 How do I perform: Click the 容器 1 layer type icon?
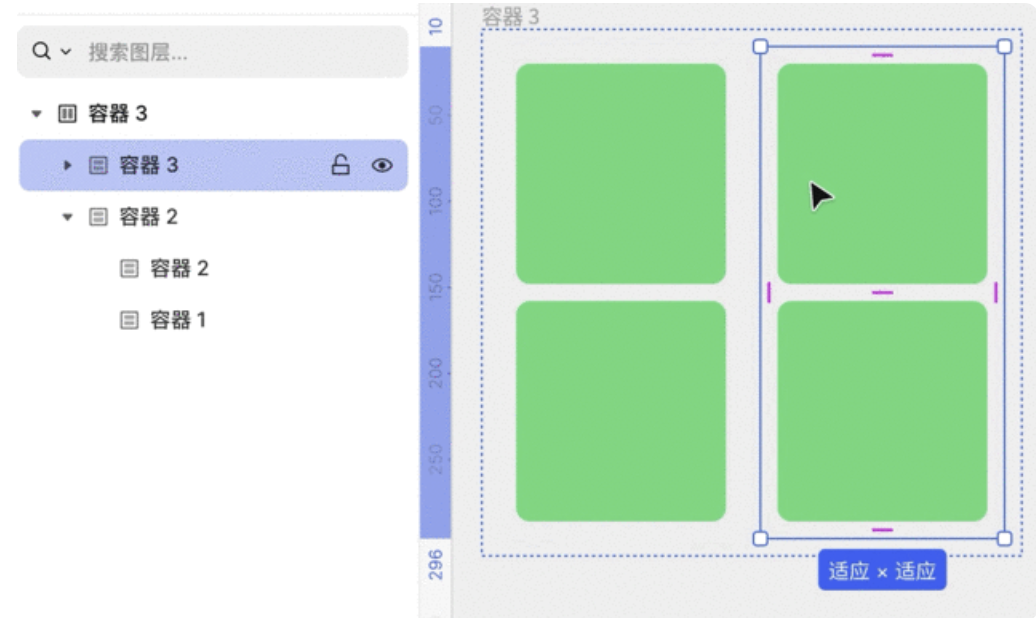129,321
